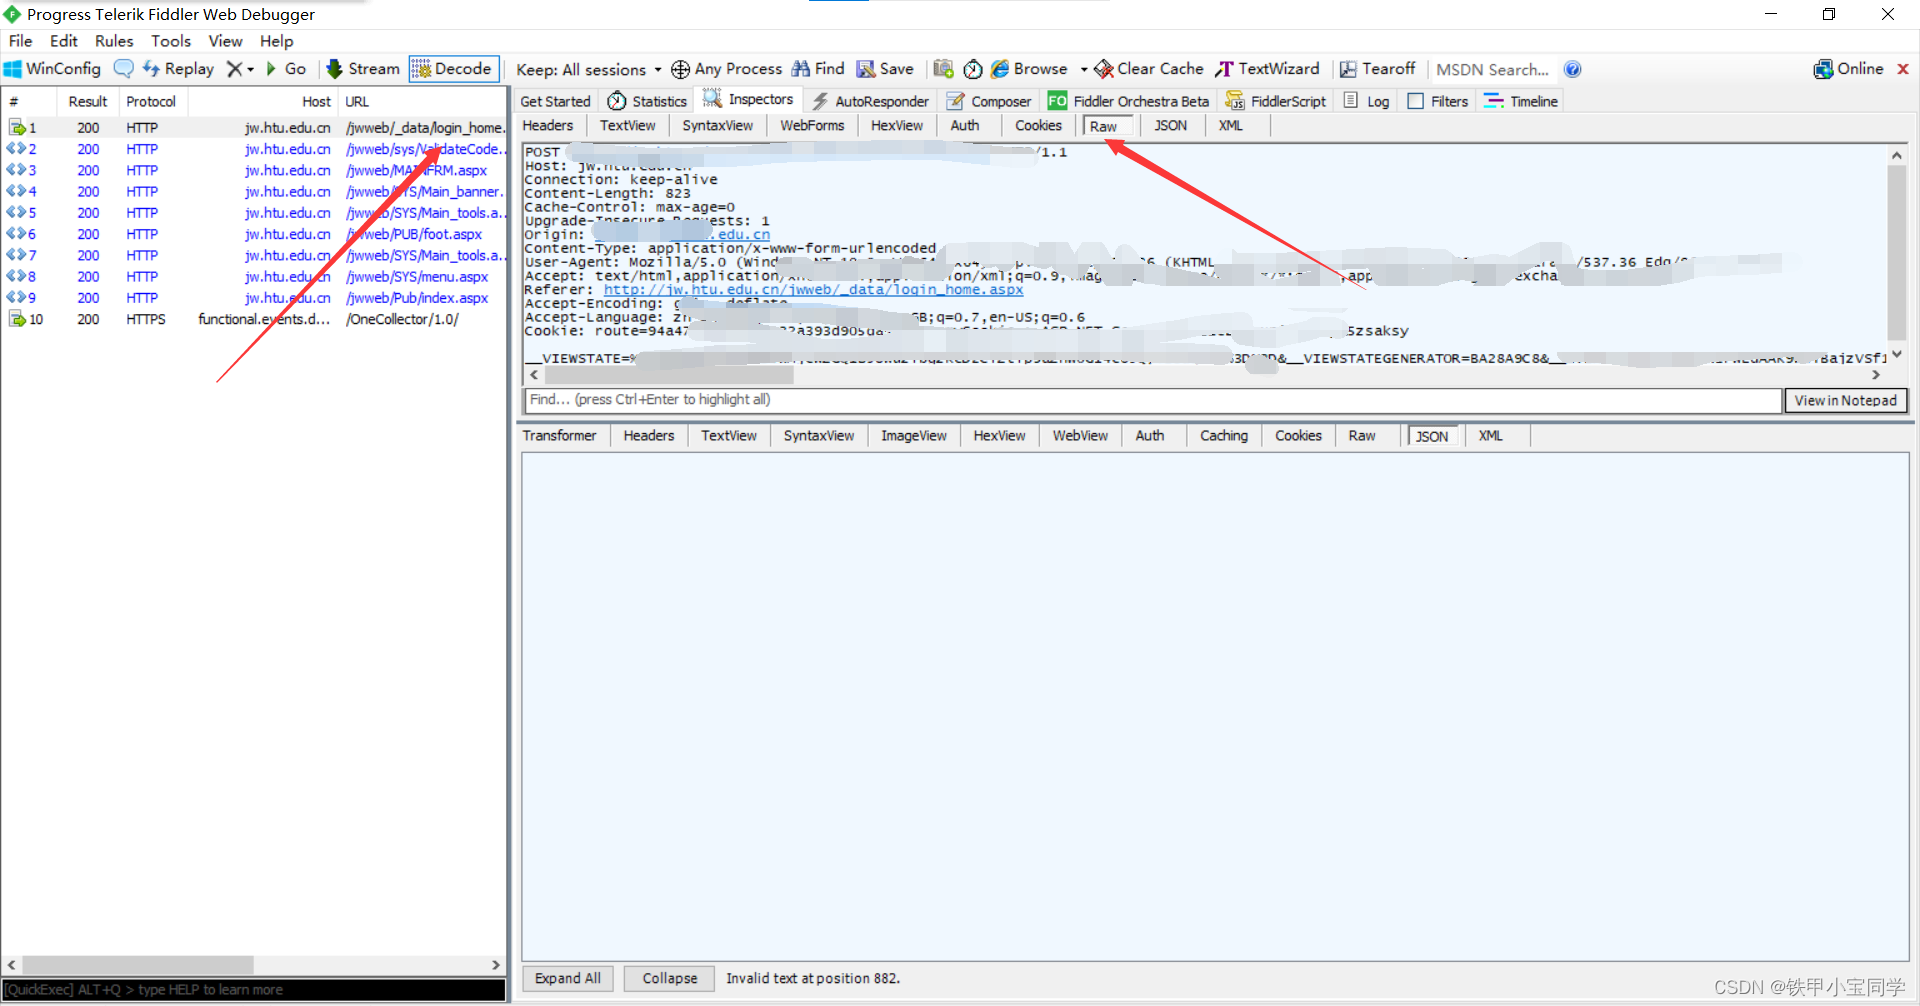Screen dimensions: 1920x1006
Task: Click Clear Cache in the toolbar
Action: 1149,69
